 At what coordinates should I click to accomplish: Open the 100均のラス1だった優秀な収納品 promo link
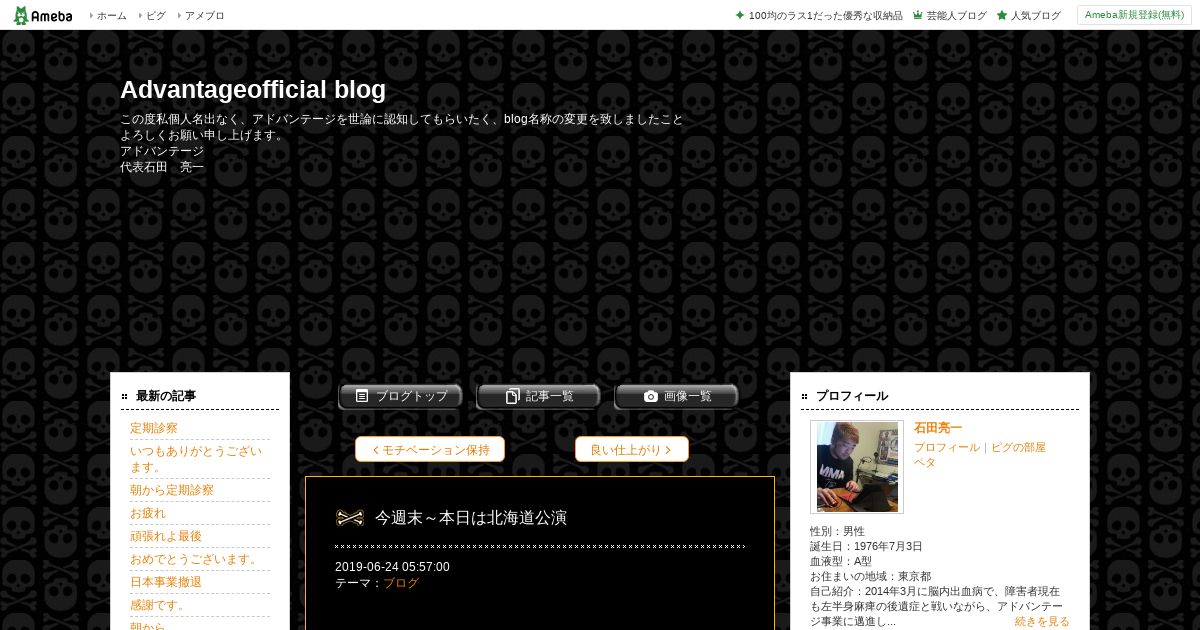(825, 15)
